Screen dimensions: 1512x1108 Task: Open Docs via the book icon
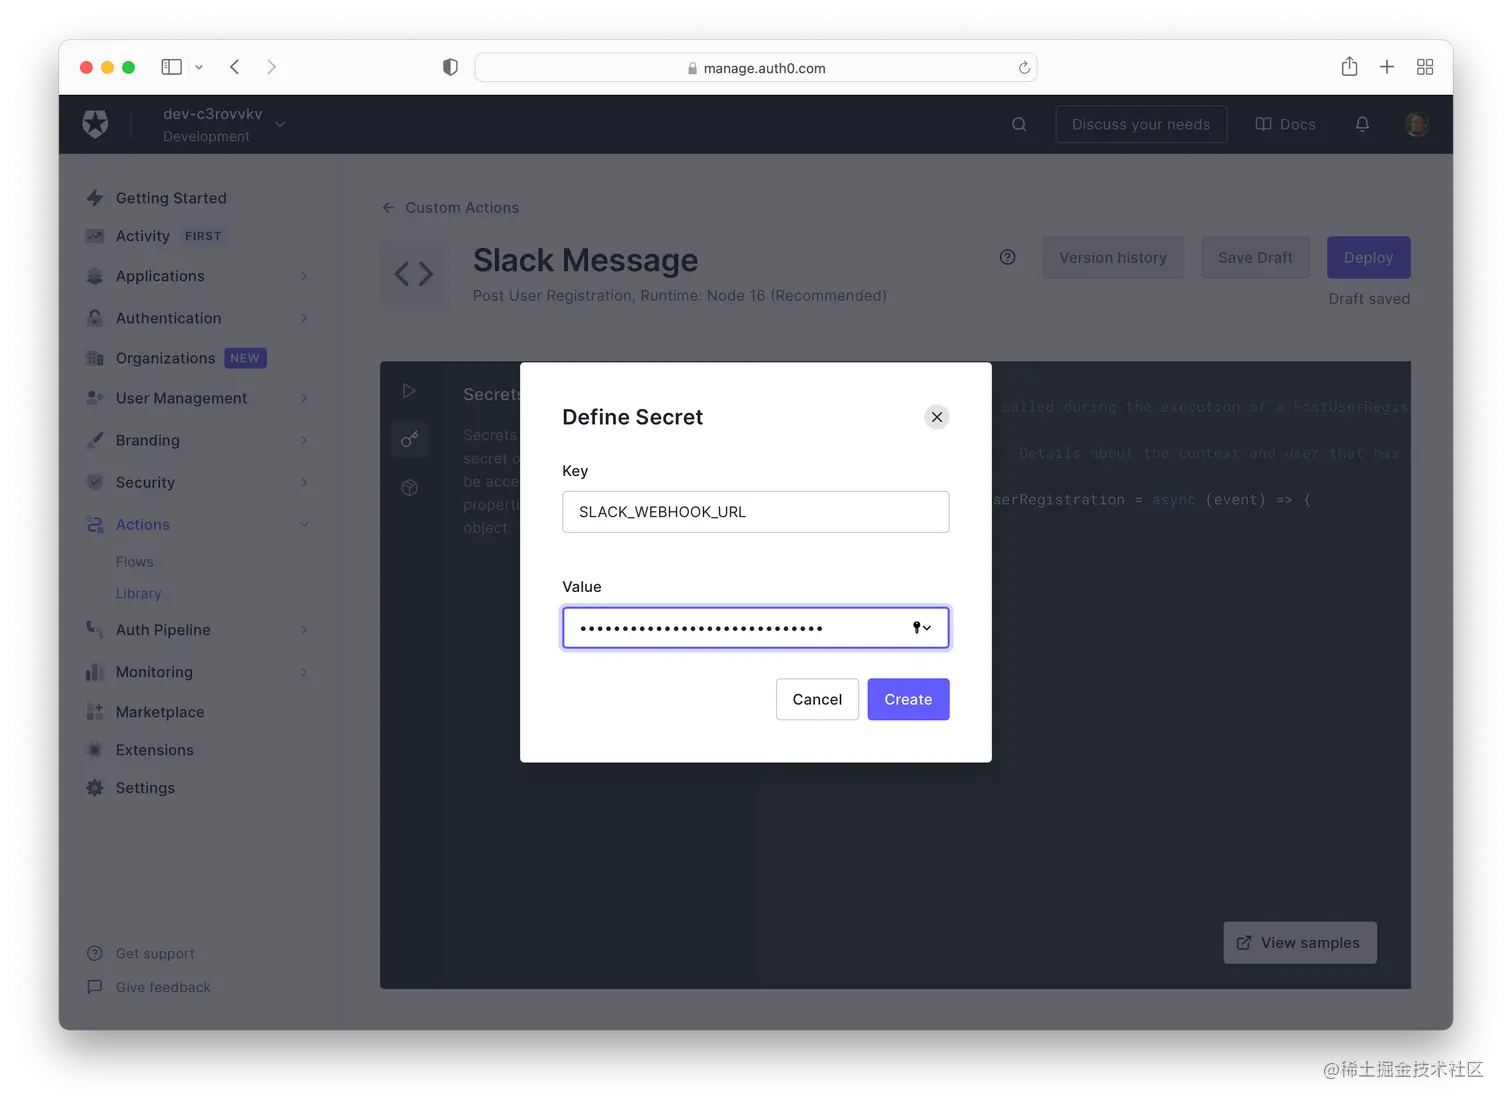pyautogui.click(x=1262, y=124)
